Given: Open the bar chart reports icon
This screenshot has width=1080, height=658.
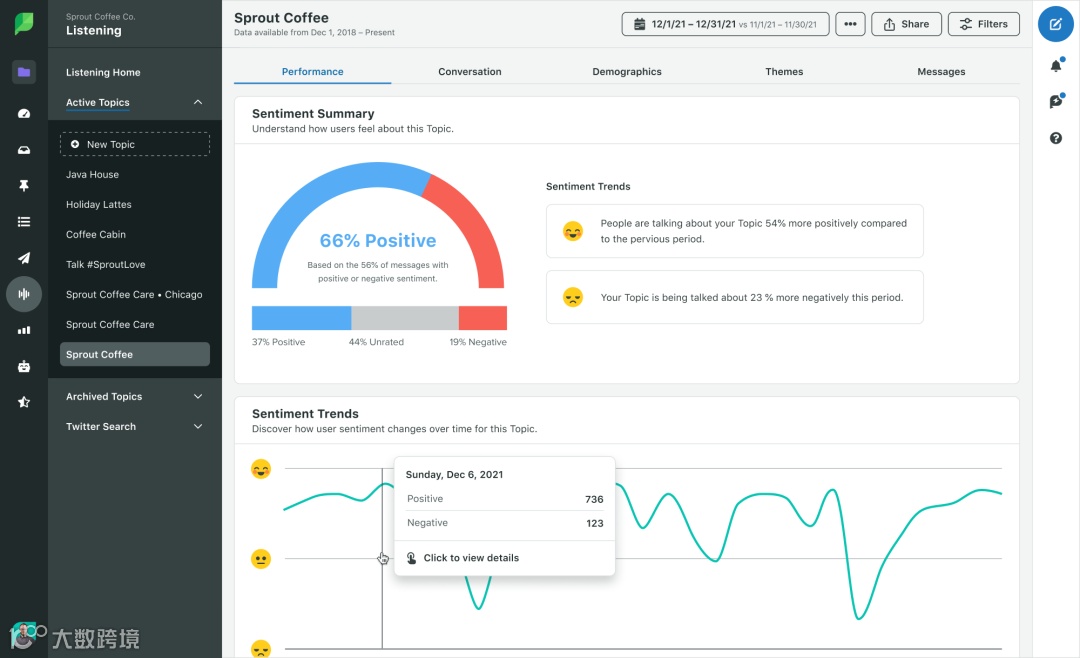Looking at the screenshot, I should (x=24, y=330).
